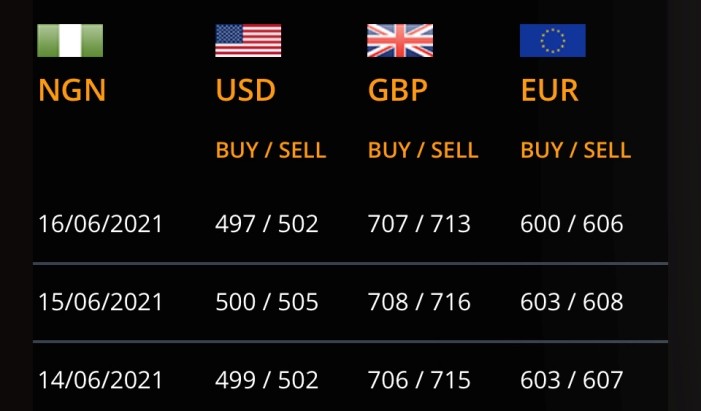Viewport: 701px width, 411px height.
Task: Click BUY / SELL label under EUR
Action: coord(576,150)
